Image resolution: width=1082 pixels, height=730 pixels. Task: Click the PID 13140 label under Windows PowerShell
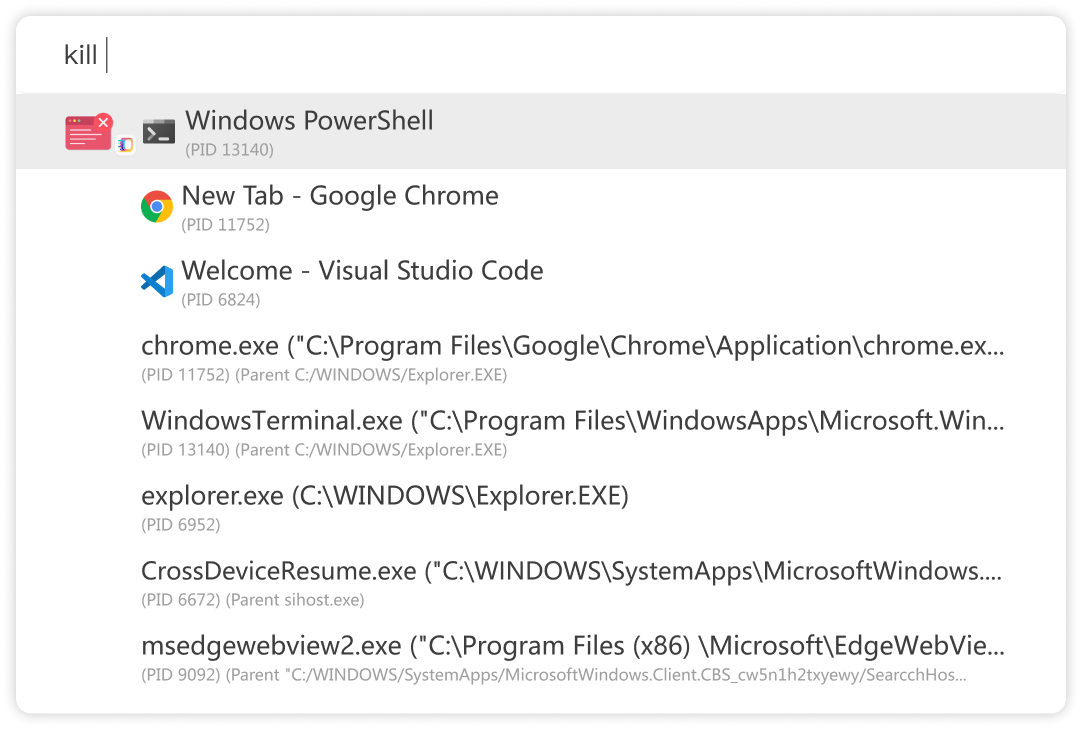[229, 150]
